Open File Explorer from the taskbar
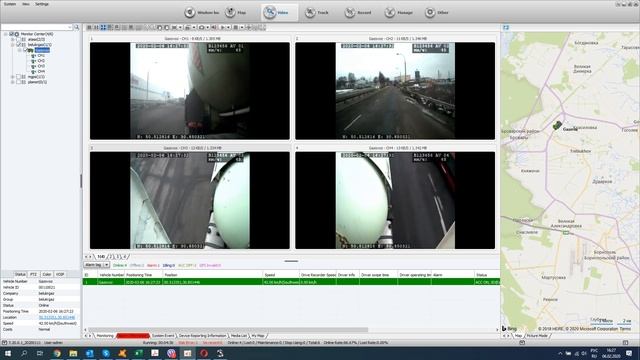 click(x=73, y=353)
